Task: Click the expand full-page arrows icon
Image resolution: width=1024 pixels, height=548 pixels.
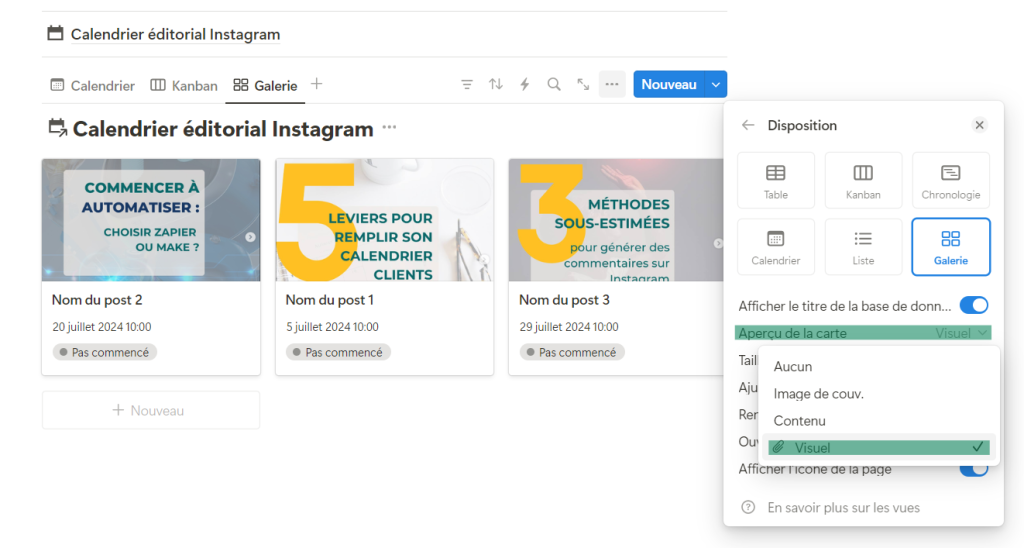Action: click(x=583, y=85)
